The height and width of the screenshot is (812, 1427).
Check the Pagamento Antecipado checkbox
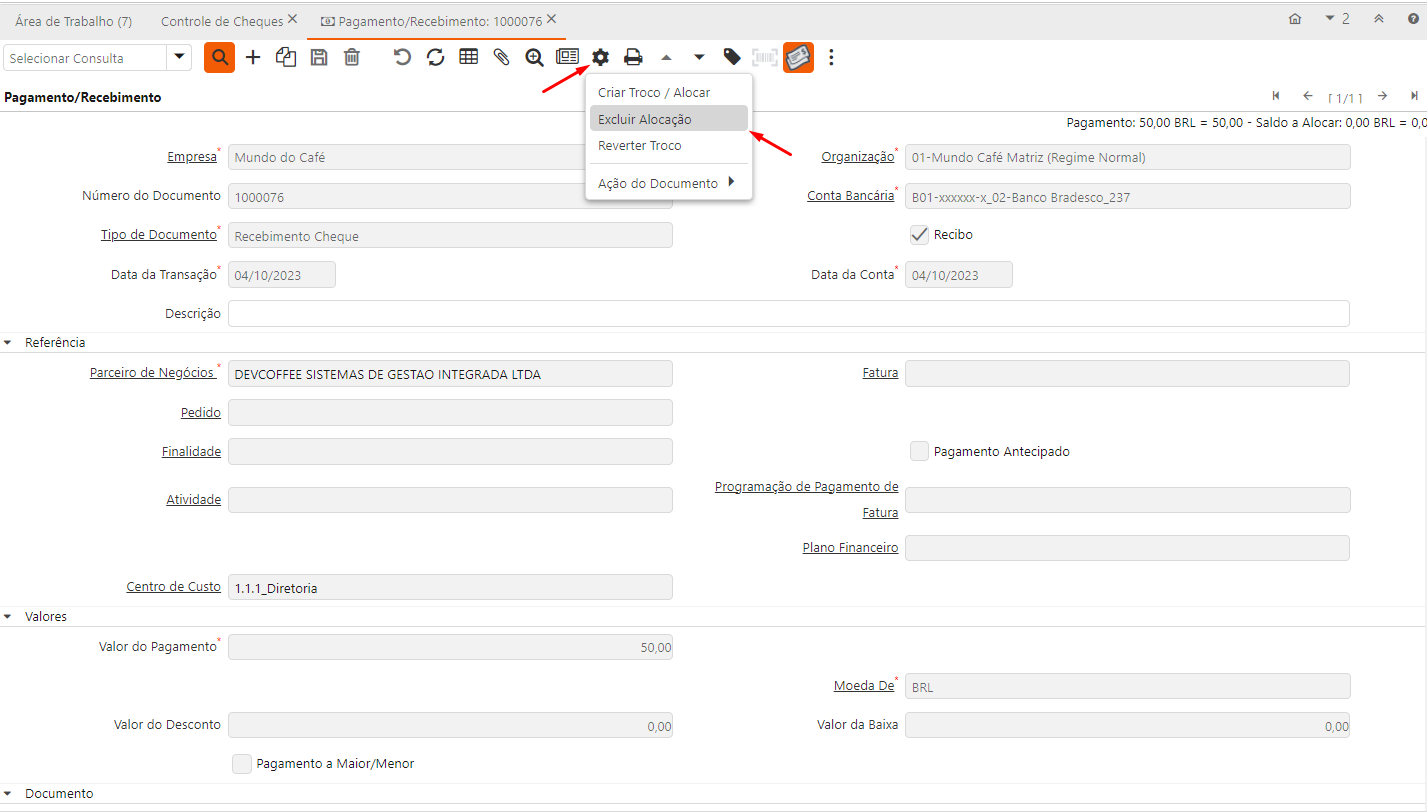919,452
